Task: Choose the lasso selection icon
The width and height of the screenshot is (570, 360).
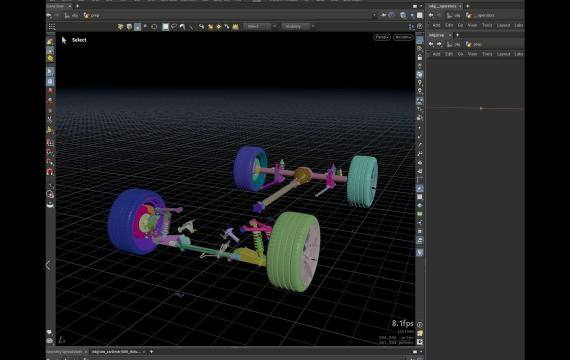Action: click(x=174, y=27)
